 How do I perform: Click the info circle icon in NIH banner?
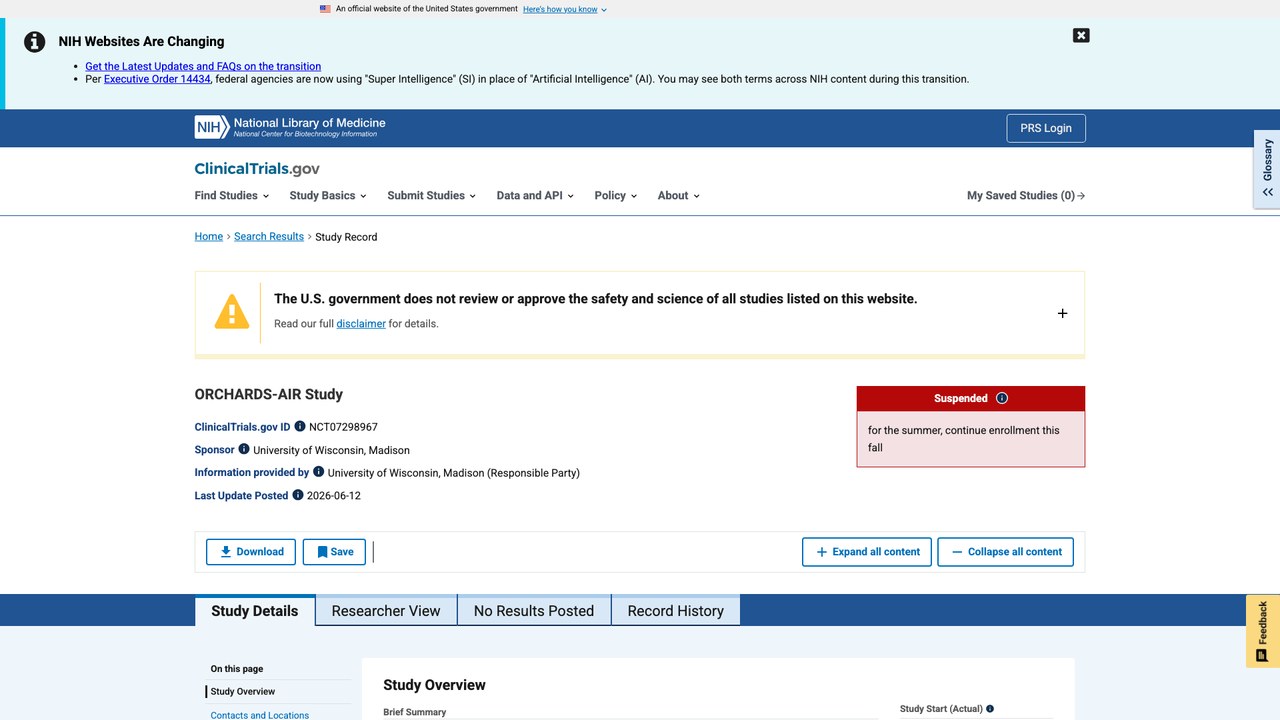click(x=35, y=42)
